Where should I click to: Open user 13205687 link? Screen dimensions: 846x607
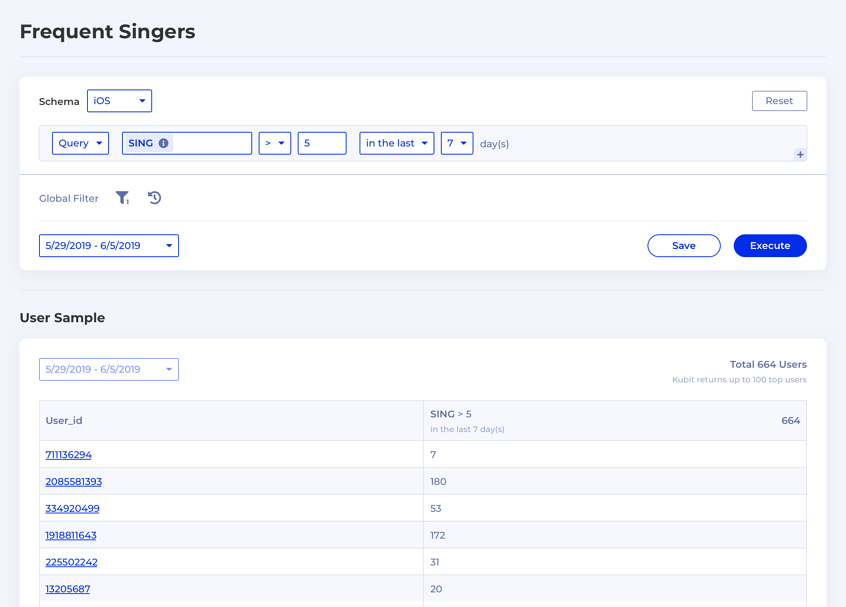[67, 589]
